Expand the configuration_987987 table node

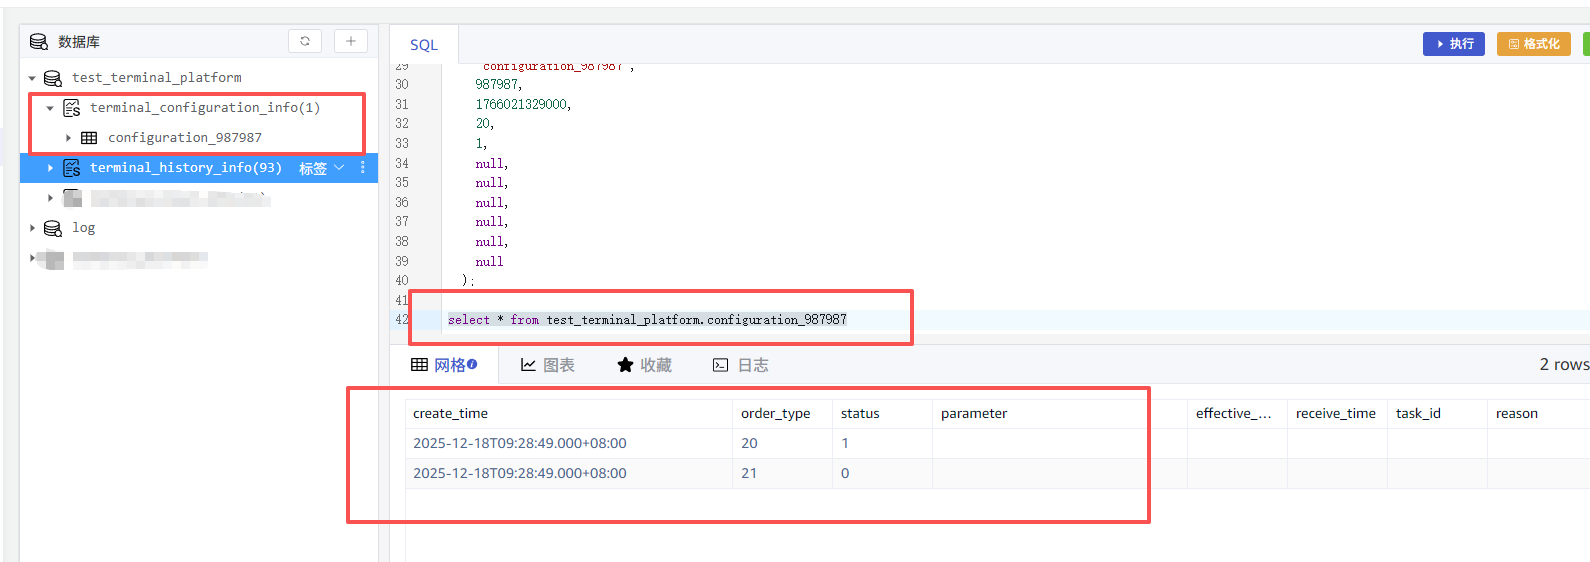pyautogui.click(x=68, y=138)
